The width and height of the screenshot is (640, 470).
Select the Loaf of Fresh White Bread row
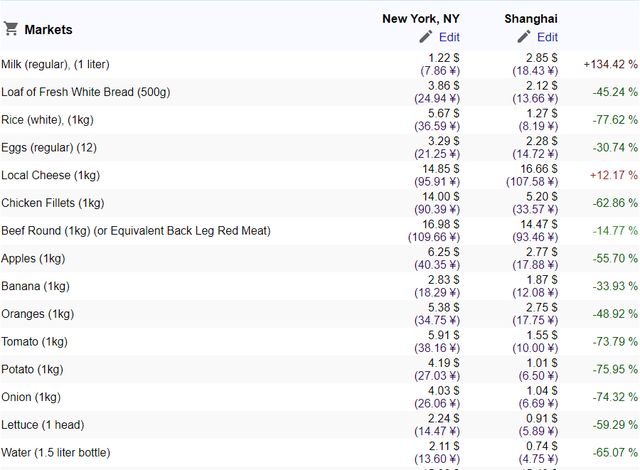click(320, 92)
